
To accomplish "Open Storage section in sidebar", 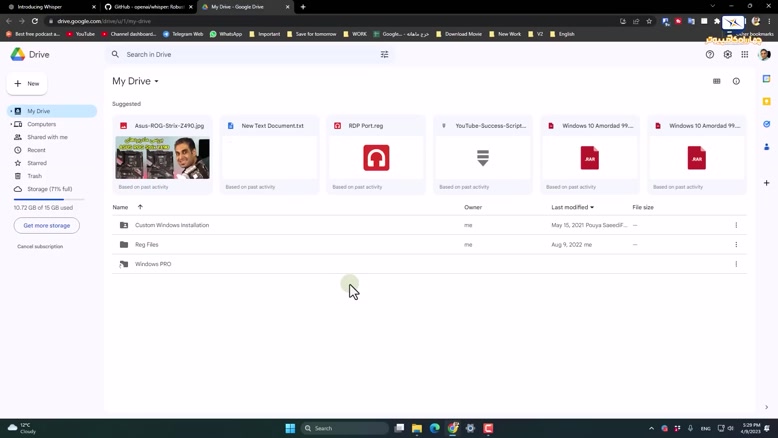I will [x=50, y=189].
